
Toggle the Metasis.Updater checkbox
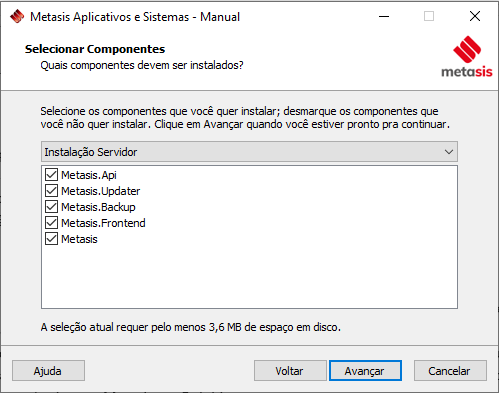pos(51,191)
